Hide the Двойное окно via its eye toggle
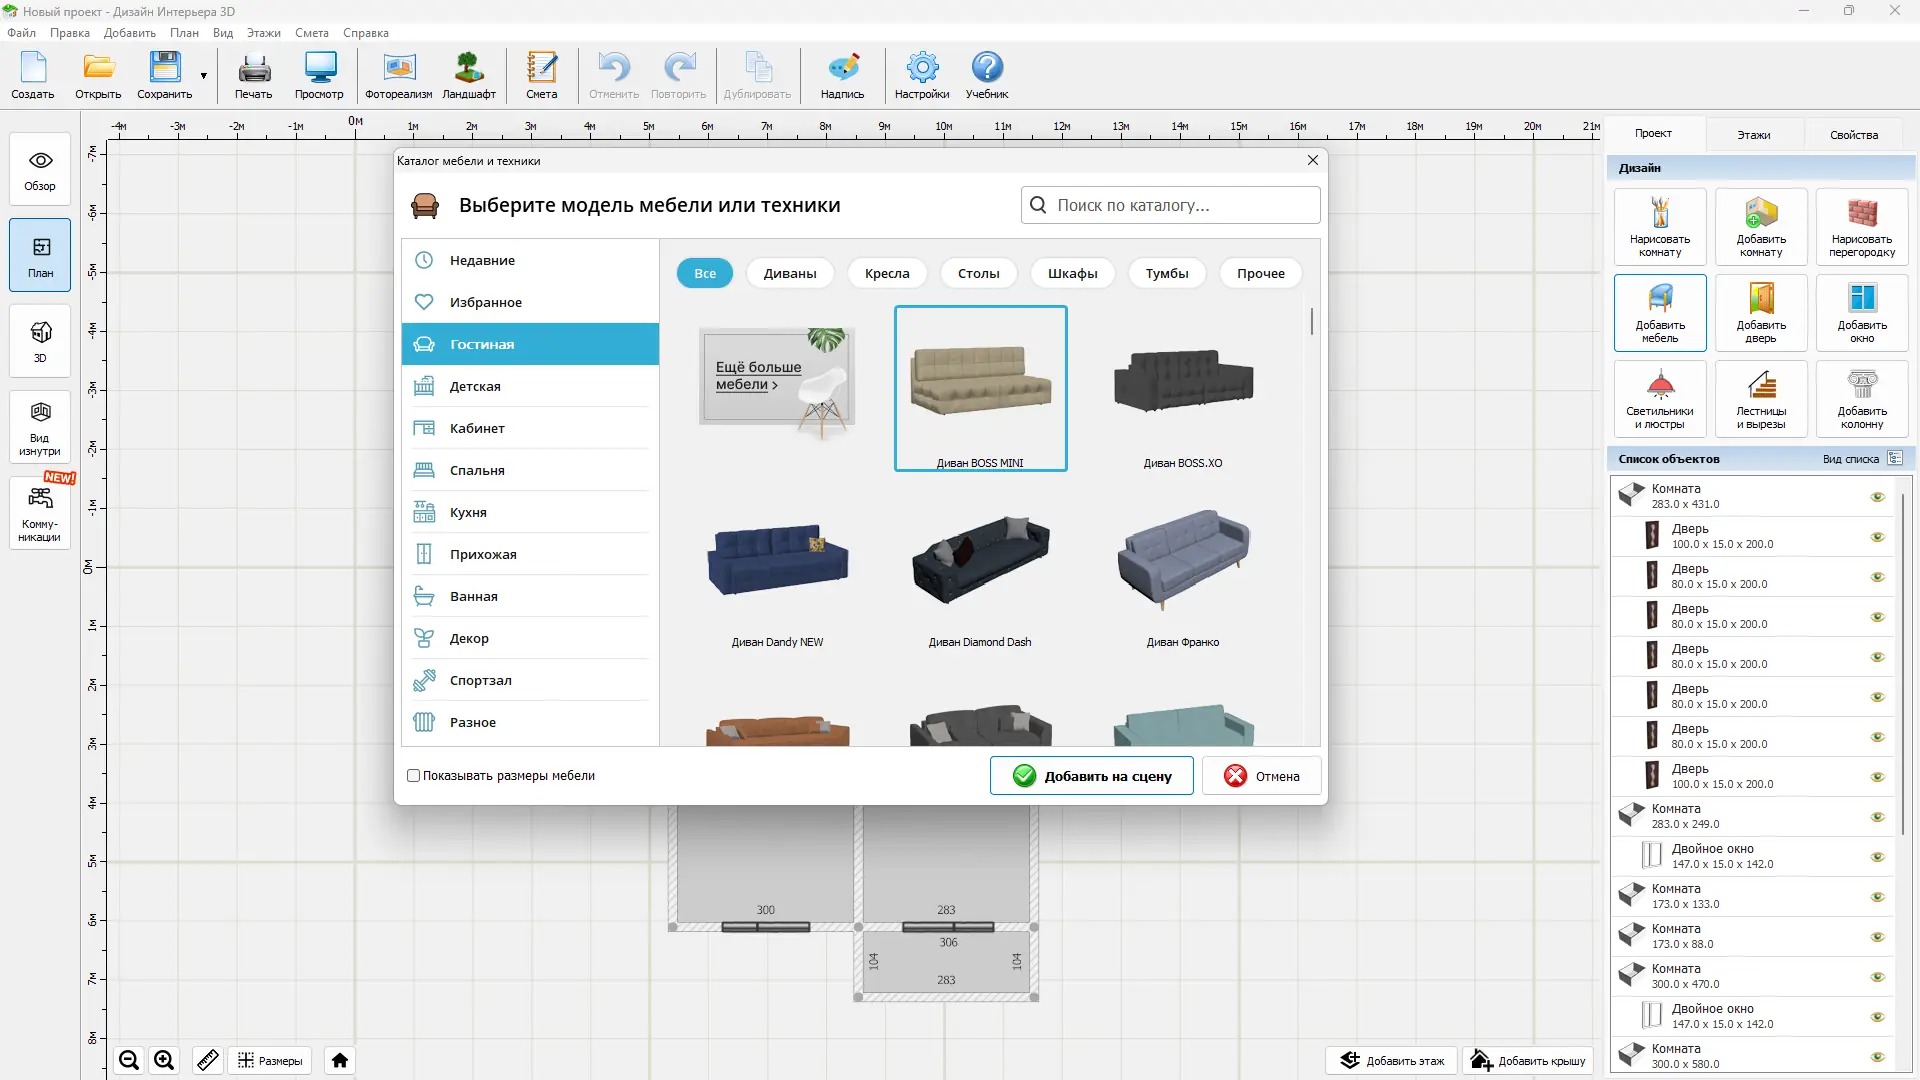 click(1879, 857)
